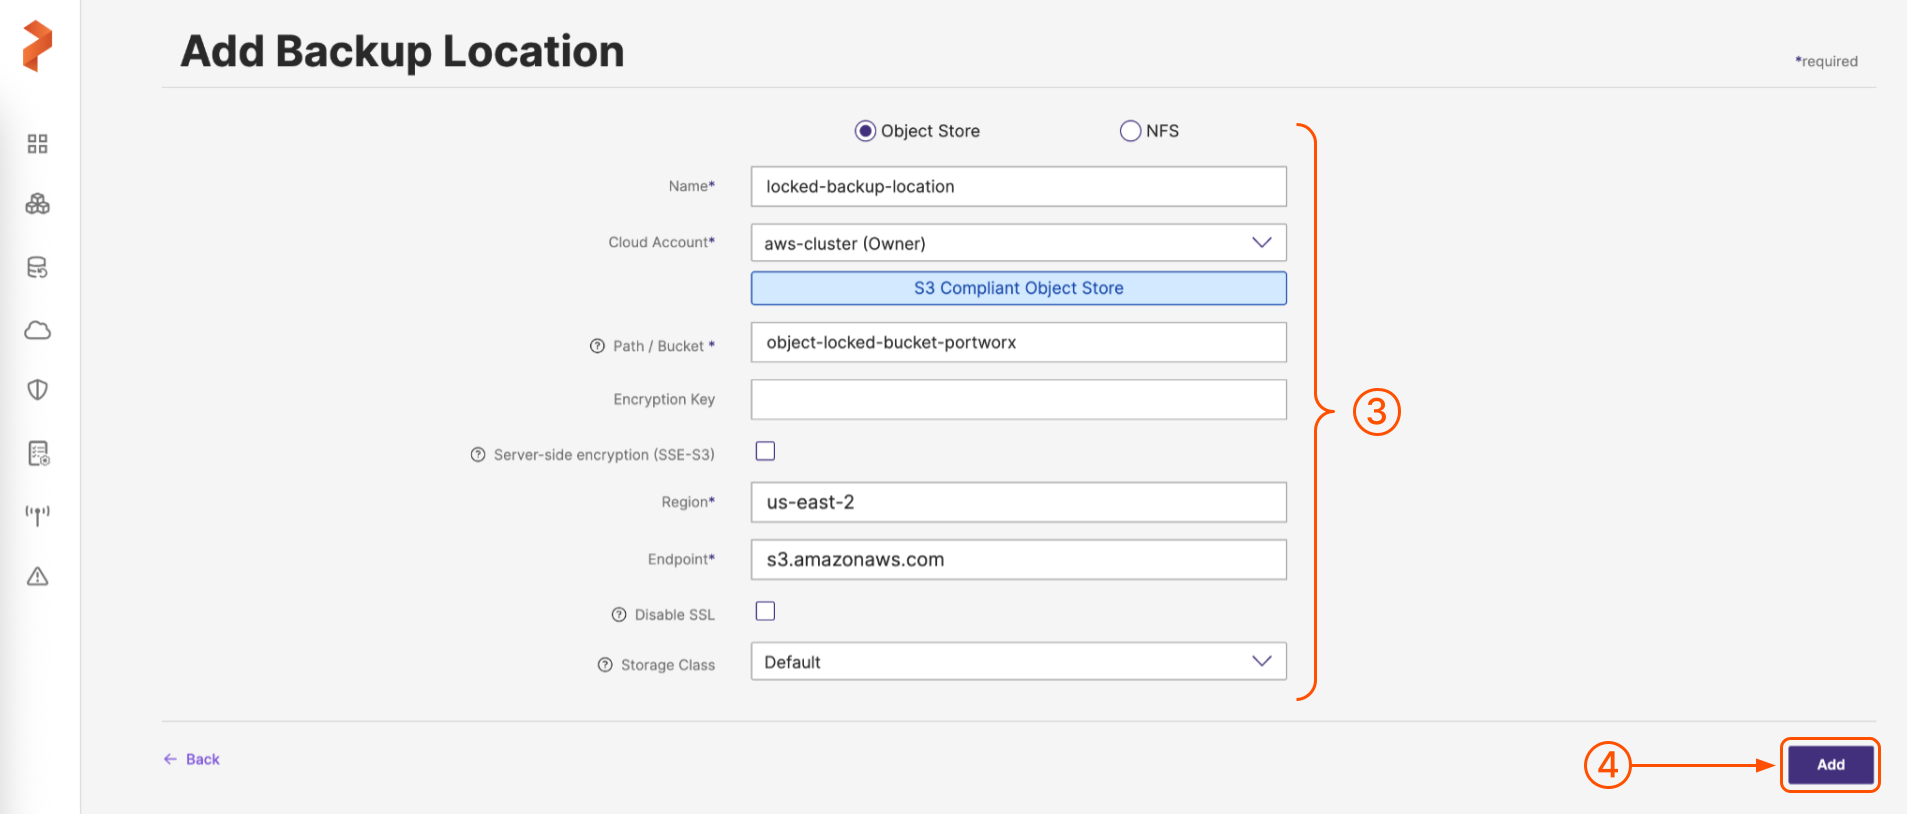Select the Object Store radio button
This screenshot has width=1907, height=814.
(x=865, y=131)
